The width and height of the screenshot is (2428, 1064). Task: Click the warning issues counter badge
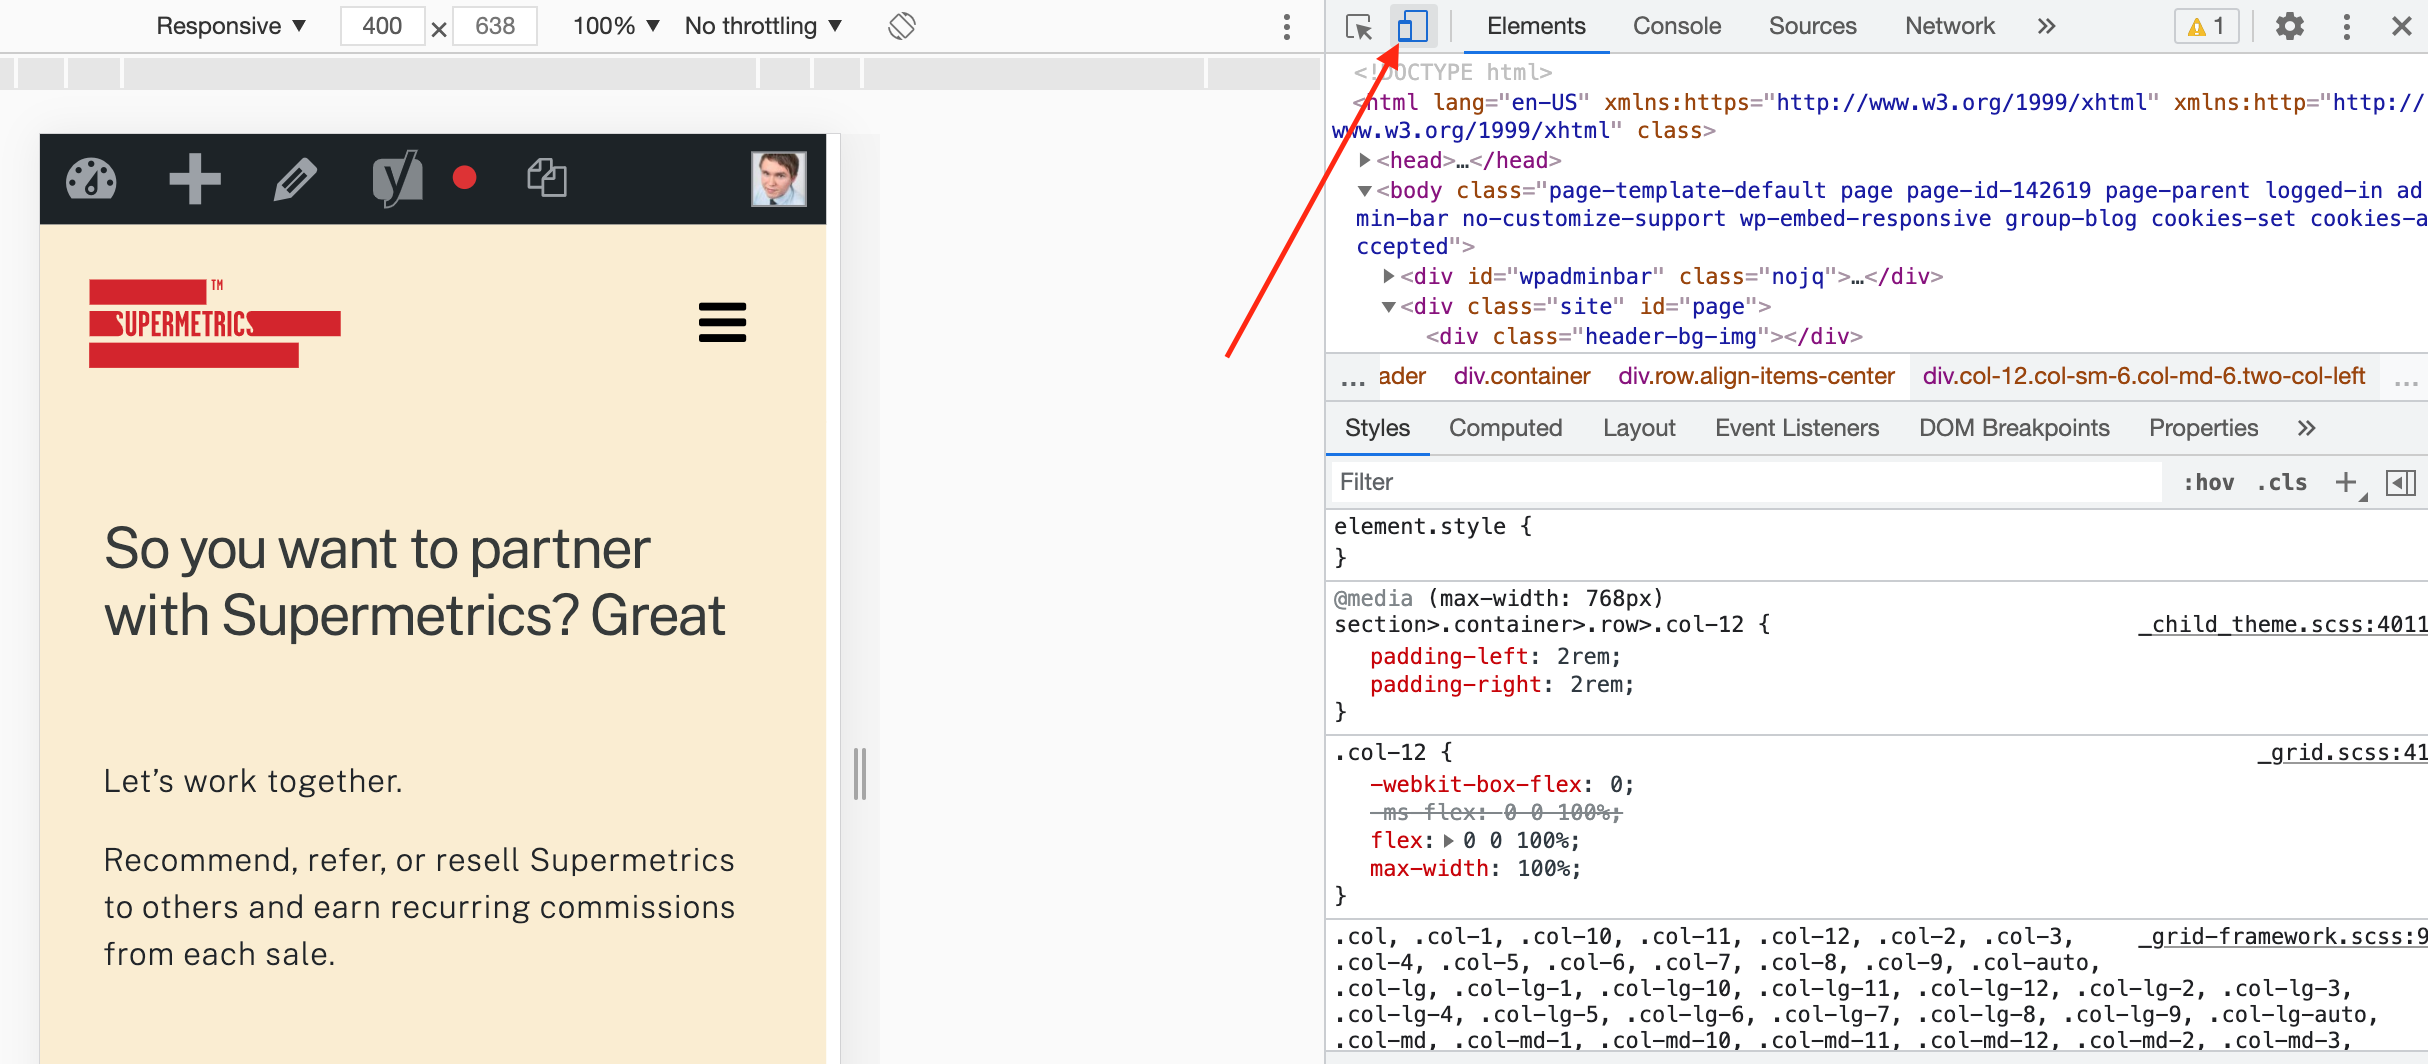point(2206,26)
